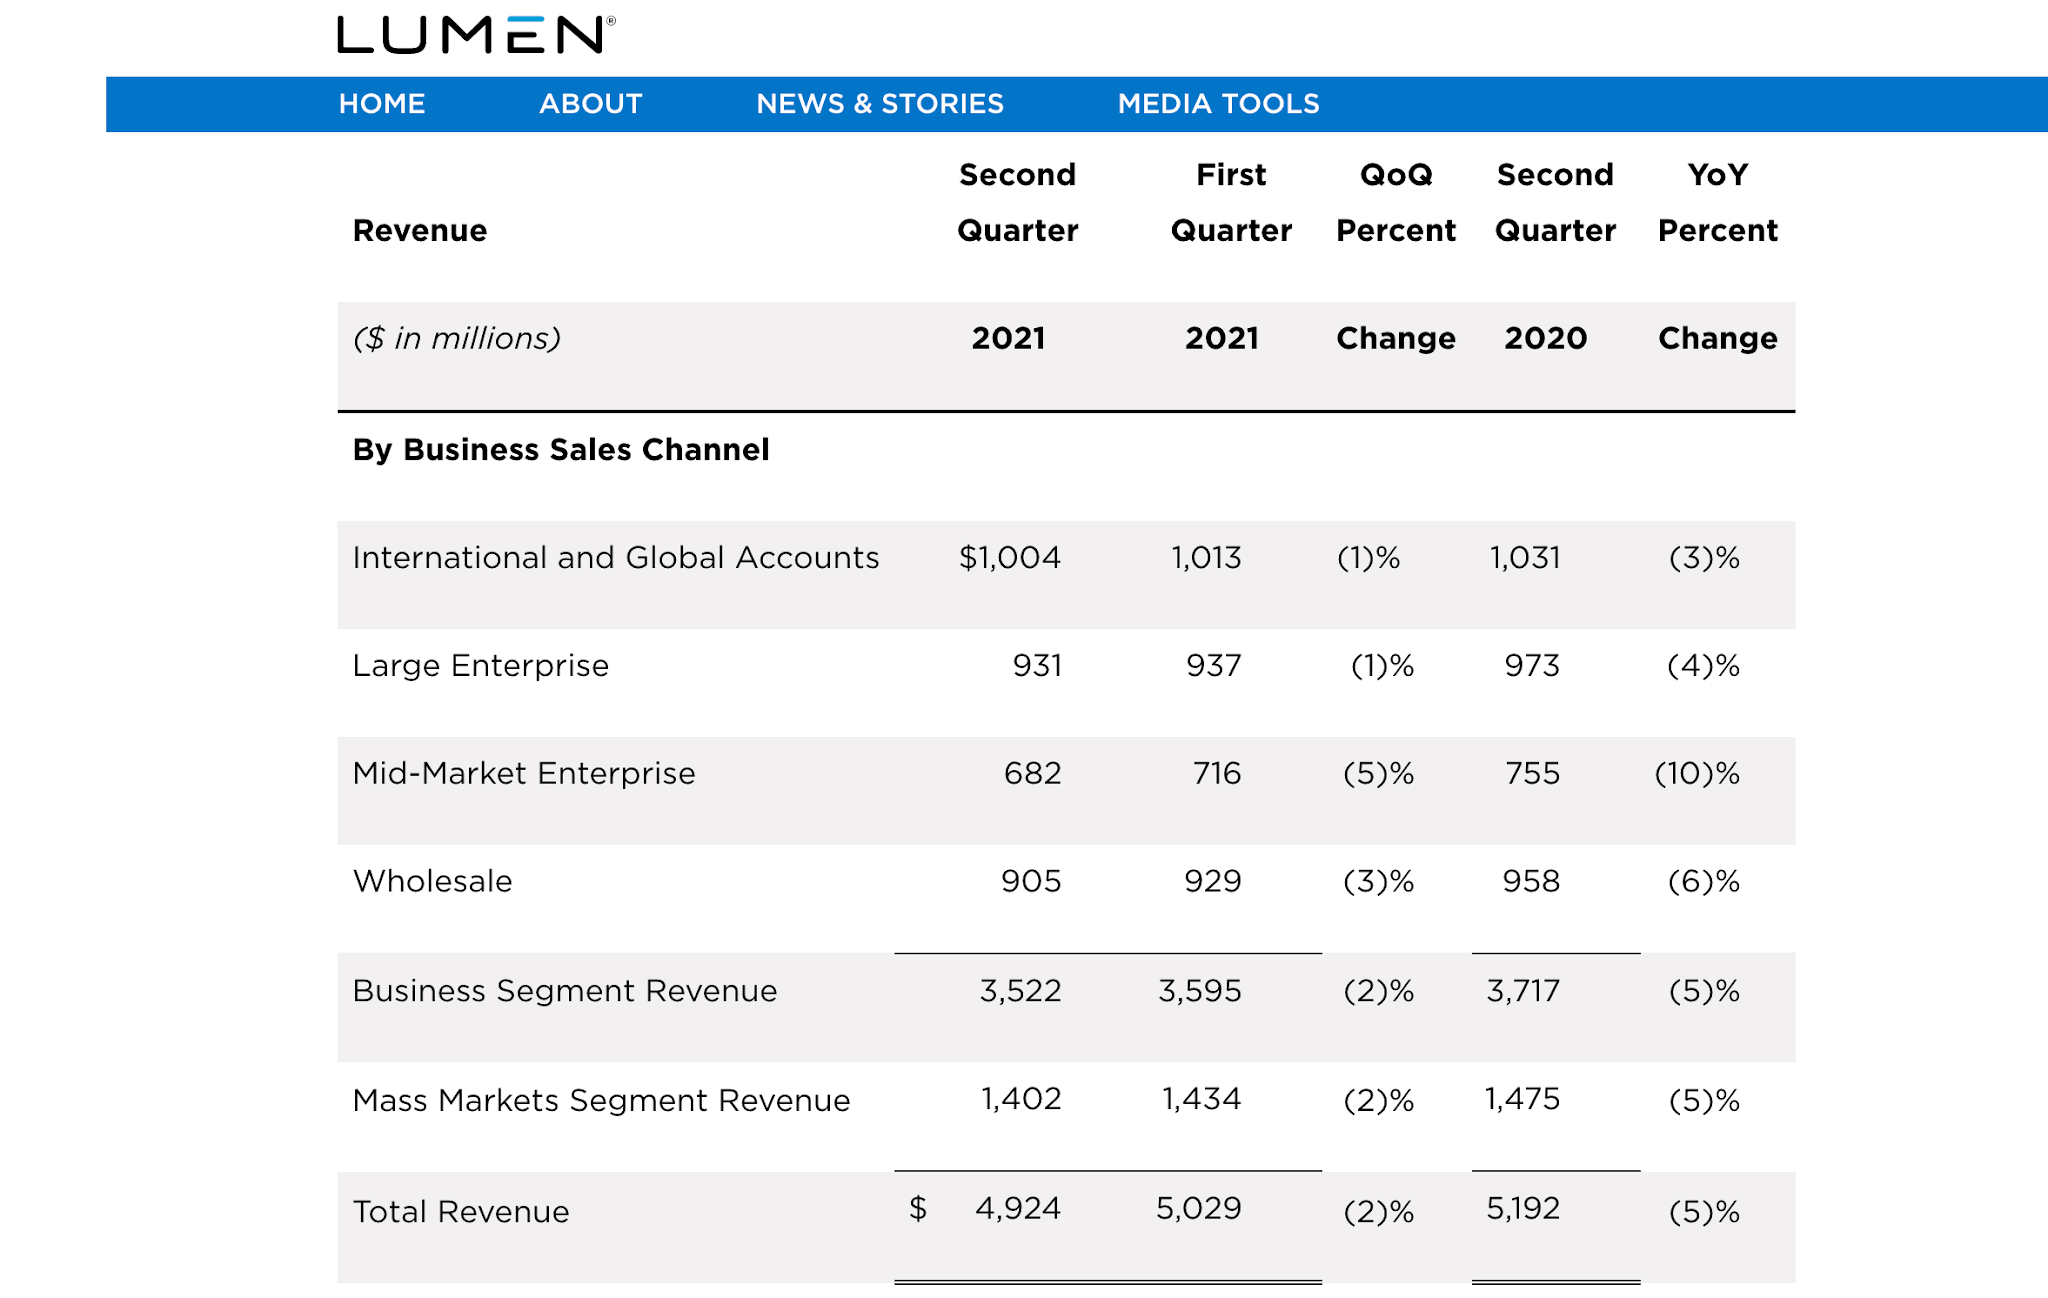This screenshot has width=2048, height=1298.
Task: Click the LUMEN logo
Action: (472, 33)
